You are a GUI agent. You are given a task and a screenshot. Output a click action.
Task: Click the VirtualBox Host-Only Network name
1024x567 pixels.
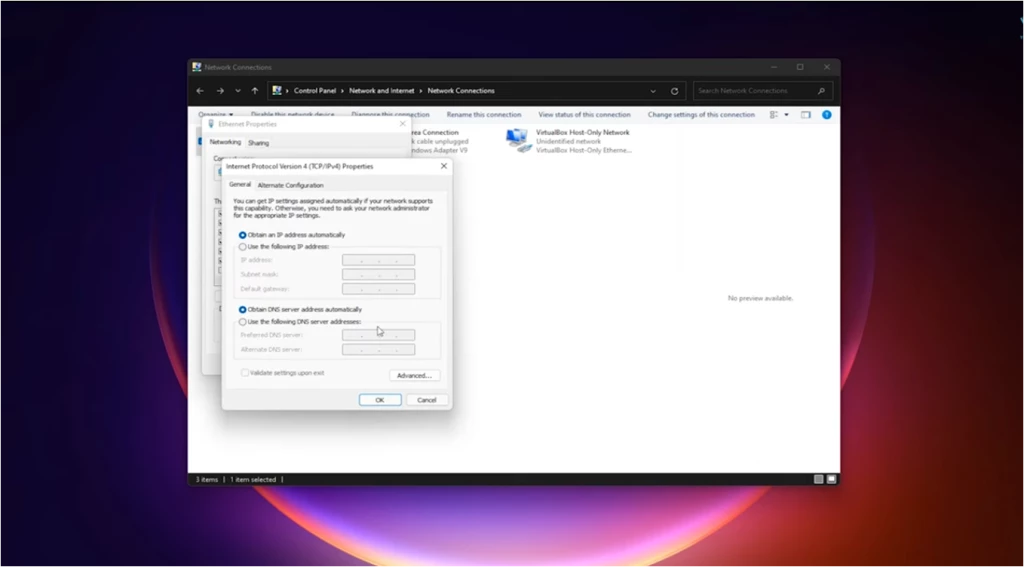[x=583, y=133]
